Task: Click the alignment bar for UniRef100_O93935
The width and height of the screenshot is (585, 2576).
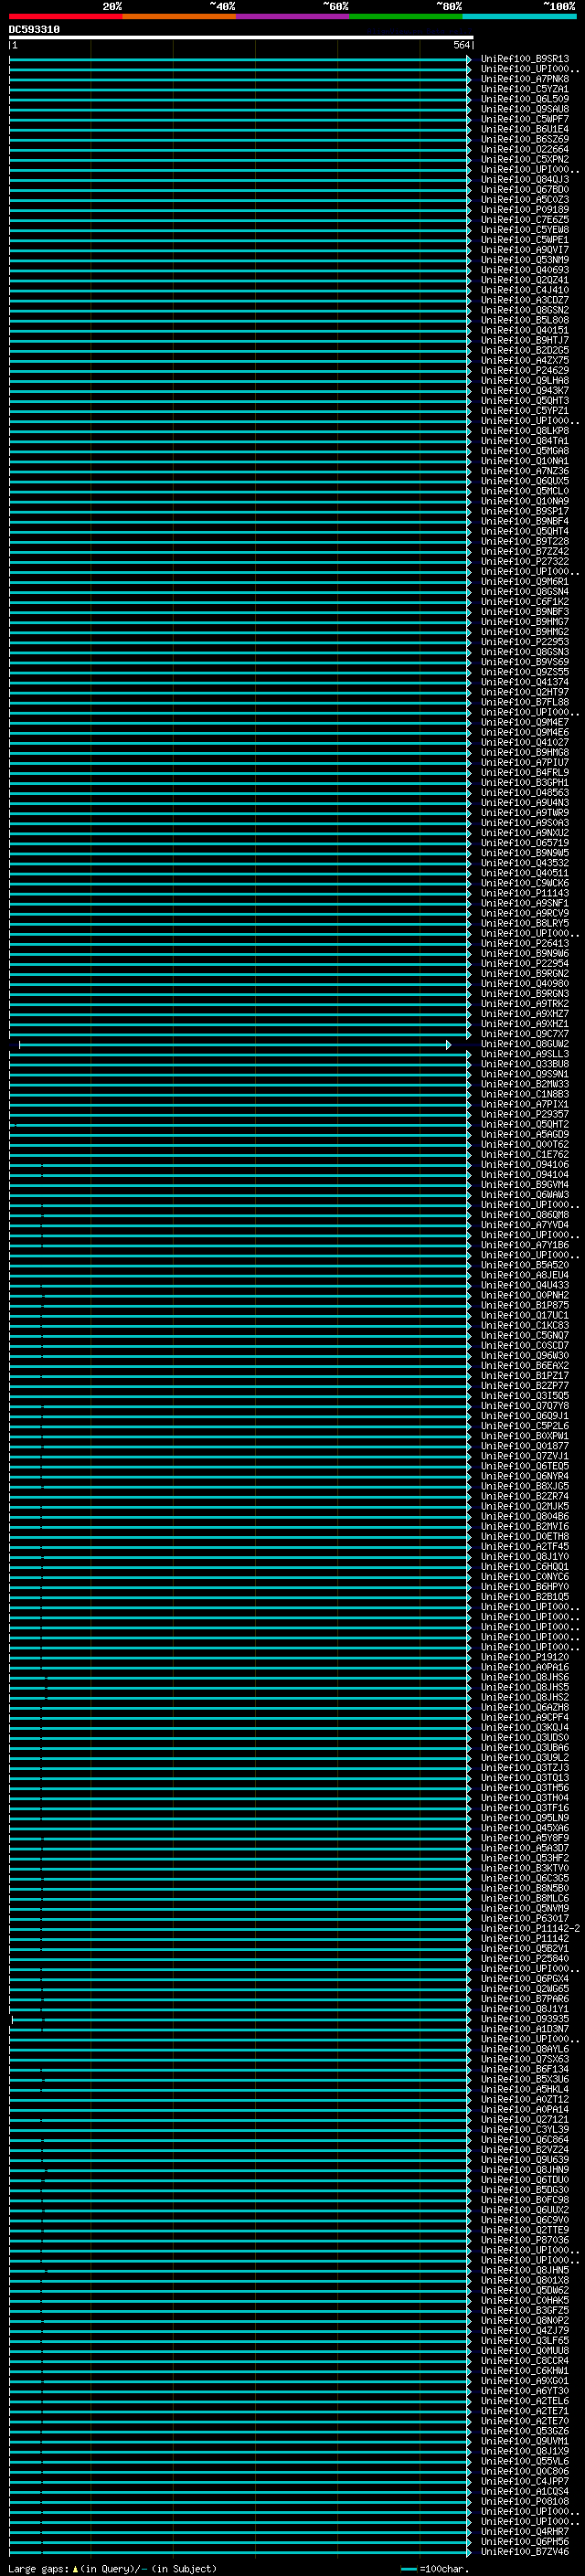Action: [x=240, y=2019]
